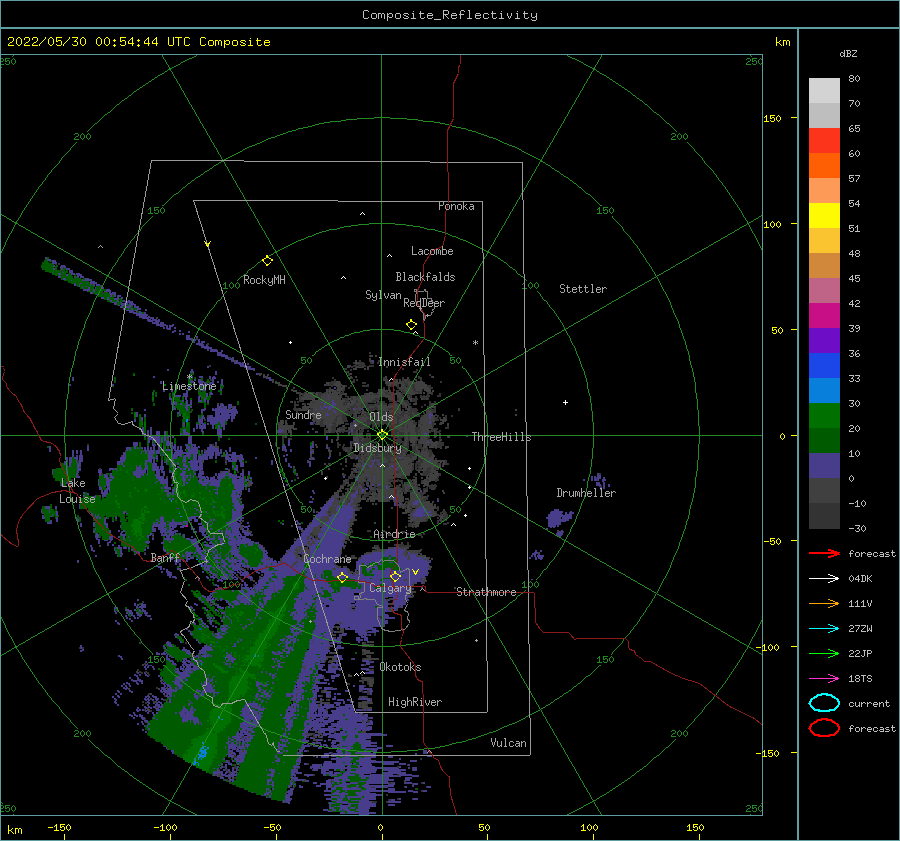Viewport: 900px width, 841px height.
Task: Click the Blackfalds label
Action: coord(425,277)
